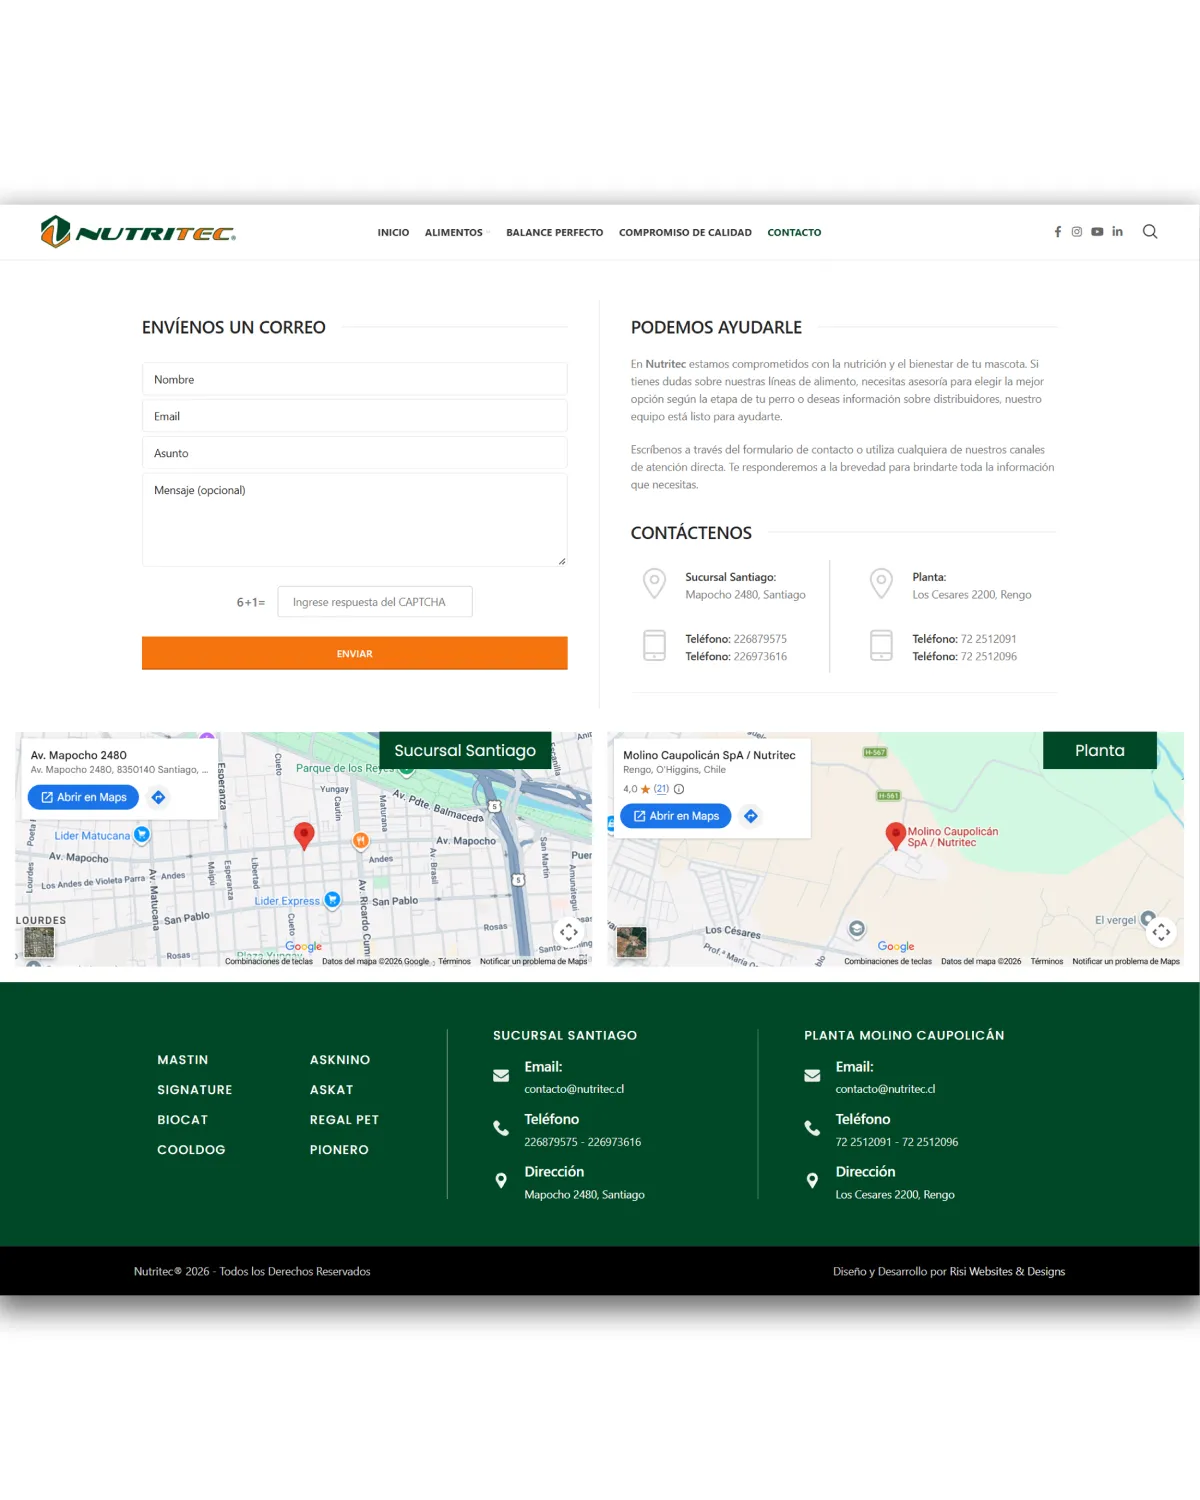This screenshot has width=1200, height=1500.
Task: Click the Sucursal Santiago map label
Action: pos(465,750)
